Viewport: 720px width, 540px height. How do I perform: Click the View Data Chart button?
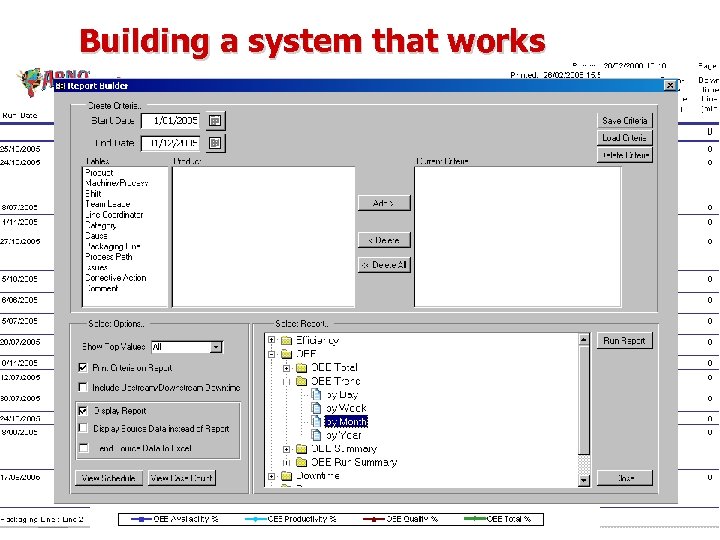[x=182, y=478]
